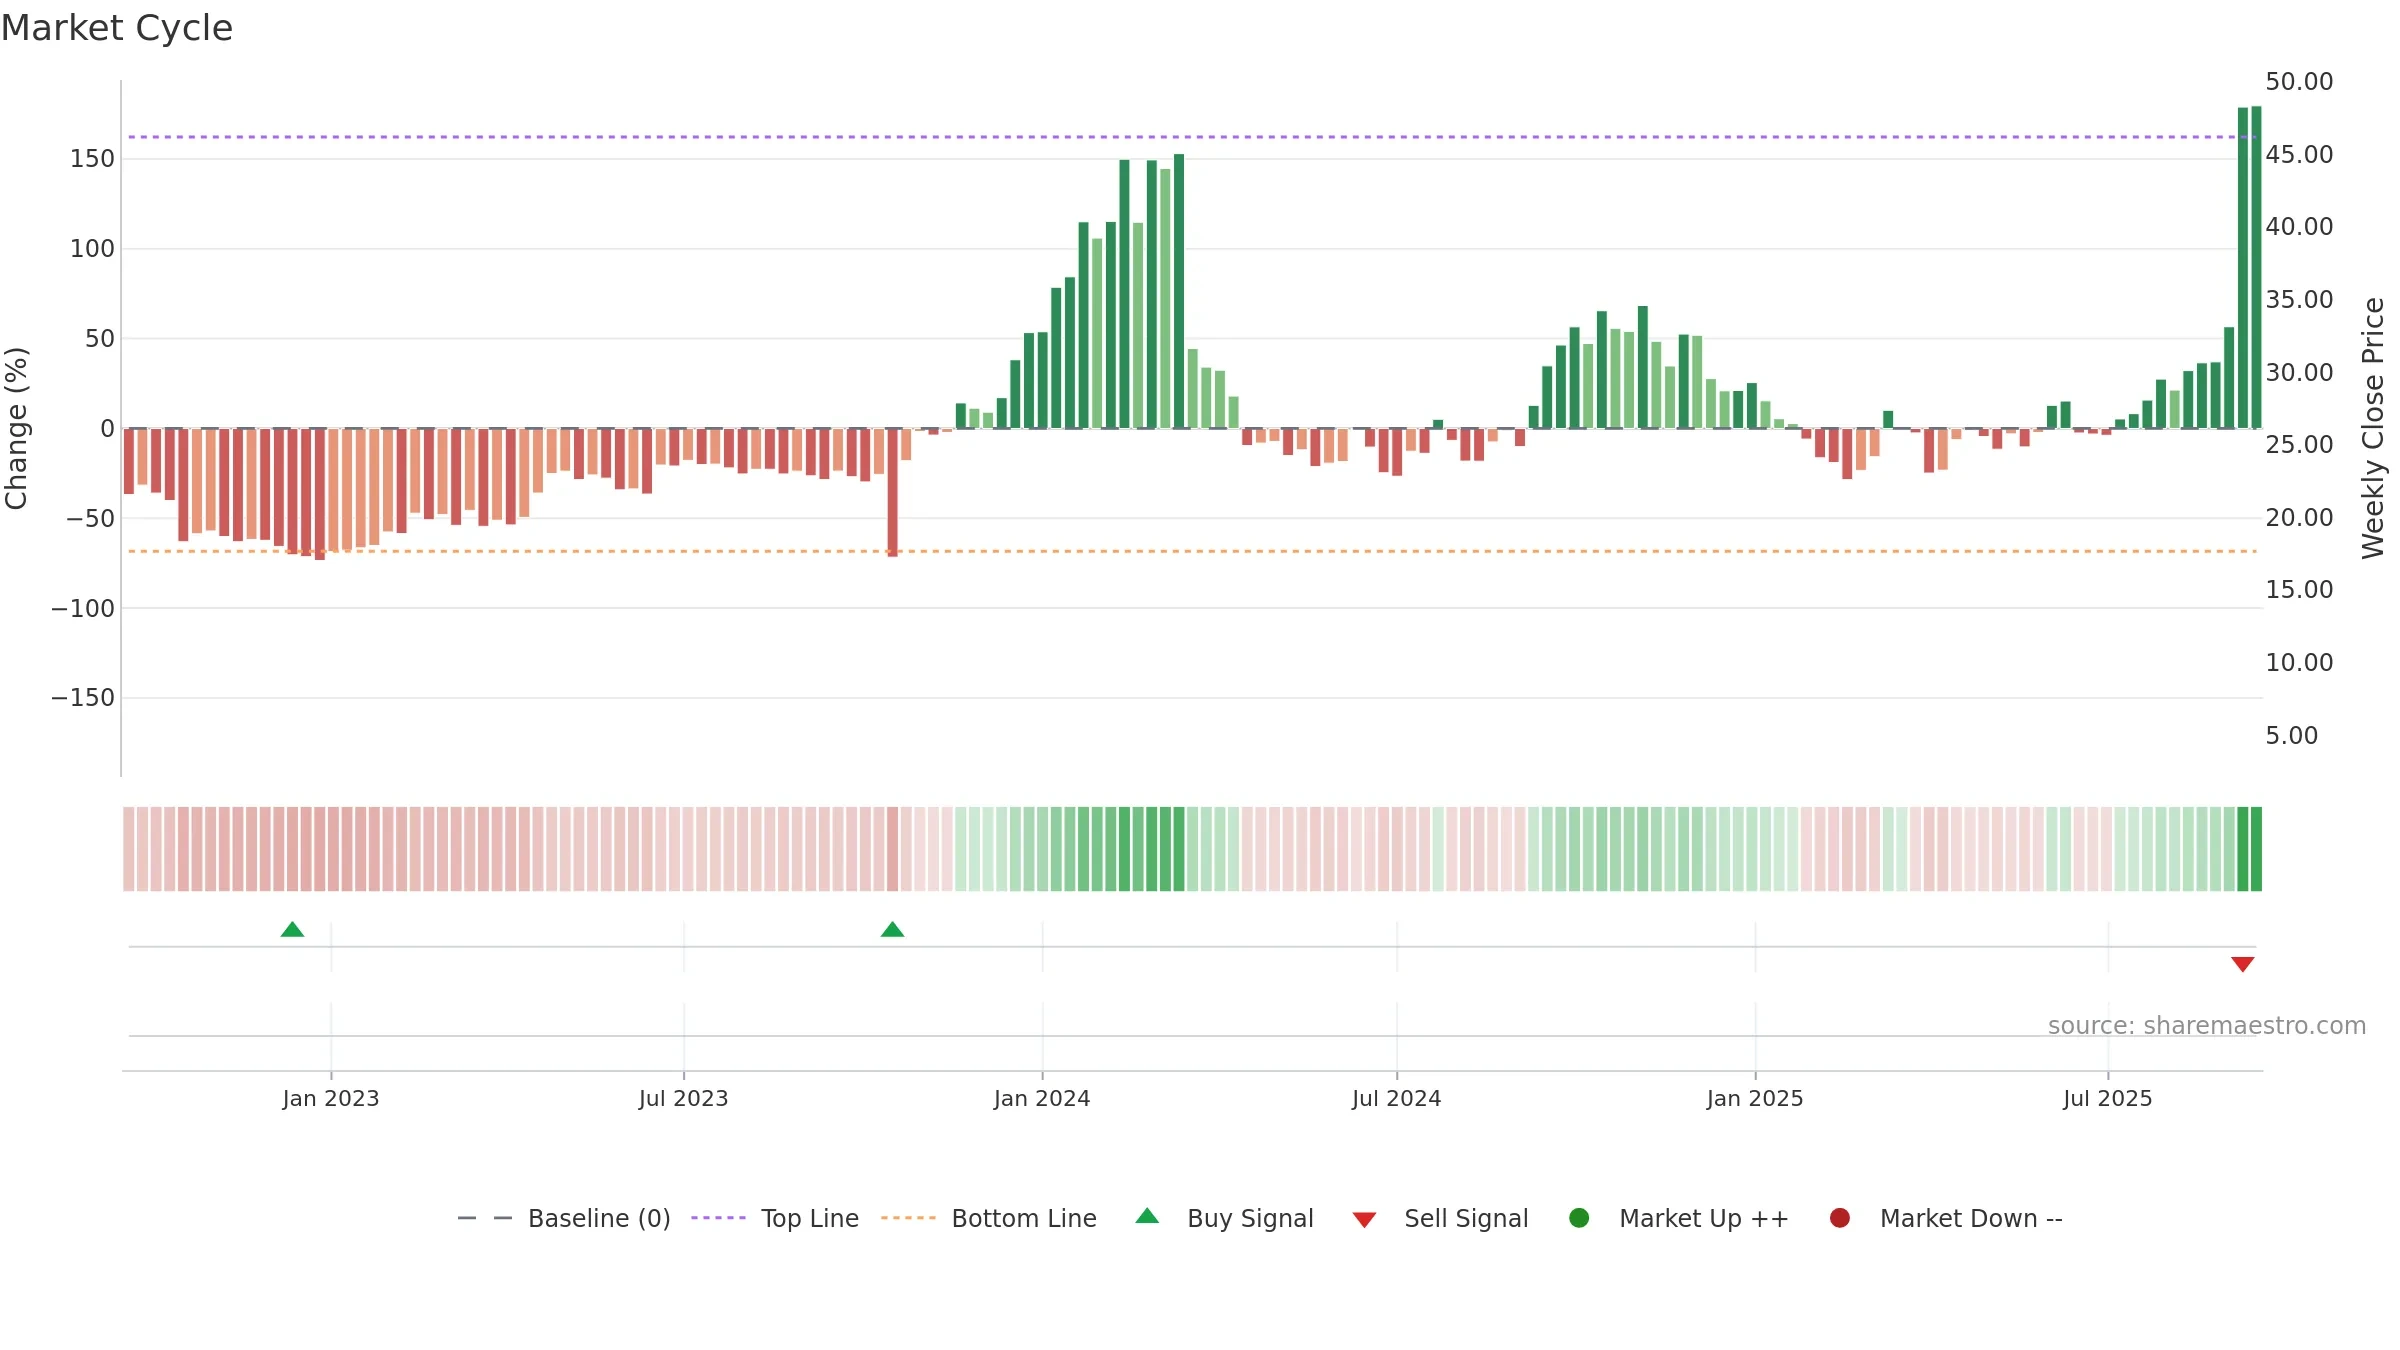This screenshot has width=2400, height=1350.
Task: Click the buy signal marker before Jan 2023
Action: (292, 930)
